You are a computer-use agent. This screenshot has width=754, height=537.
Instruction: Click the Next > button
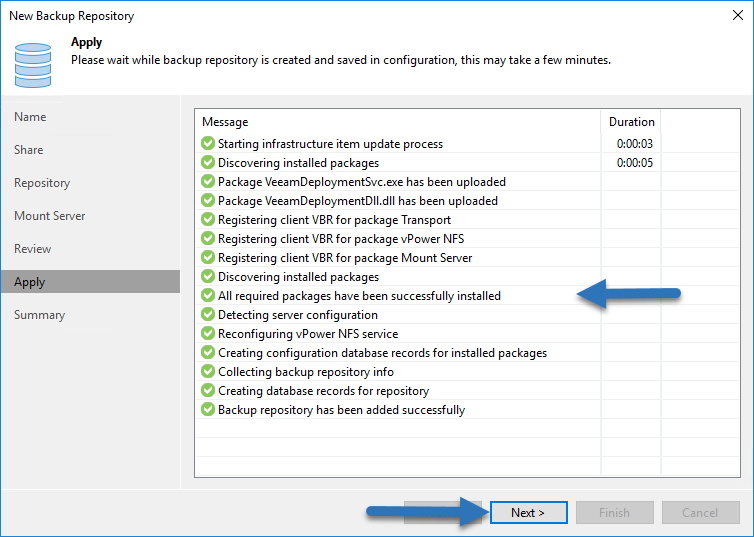tap(528, 512)
